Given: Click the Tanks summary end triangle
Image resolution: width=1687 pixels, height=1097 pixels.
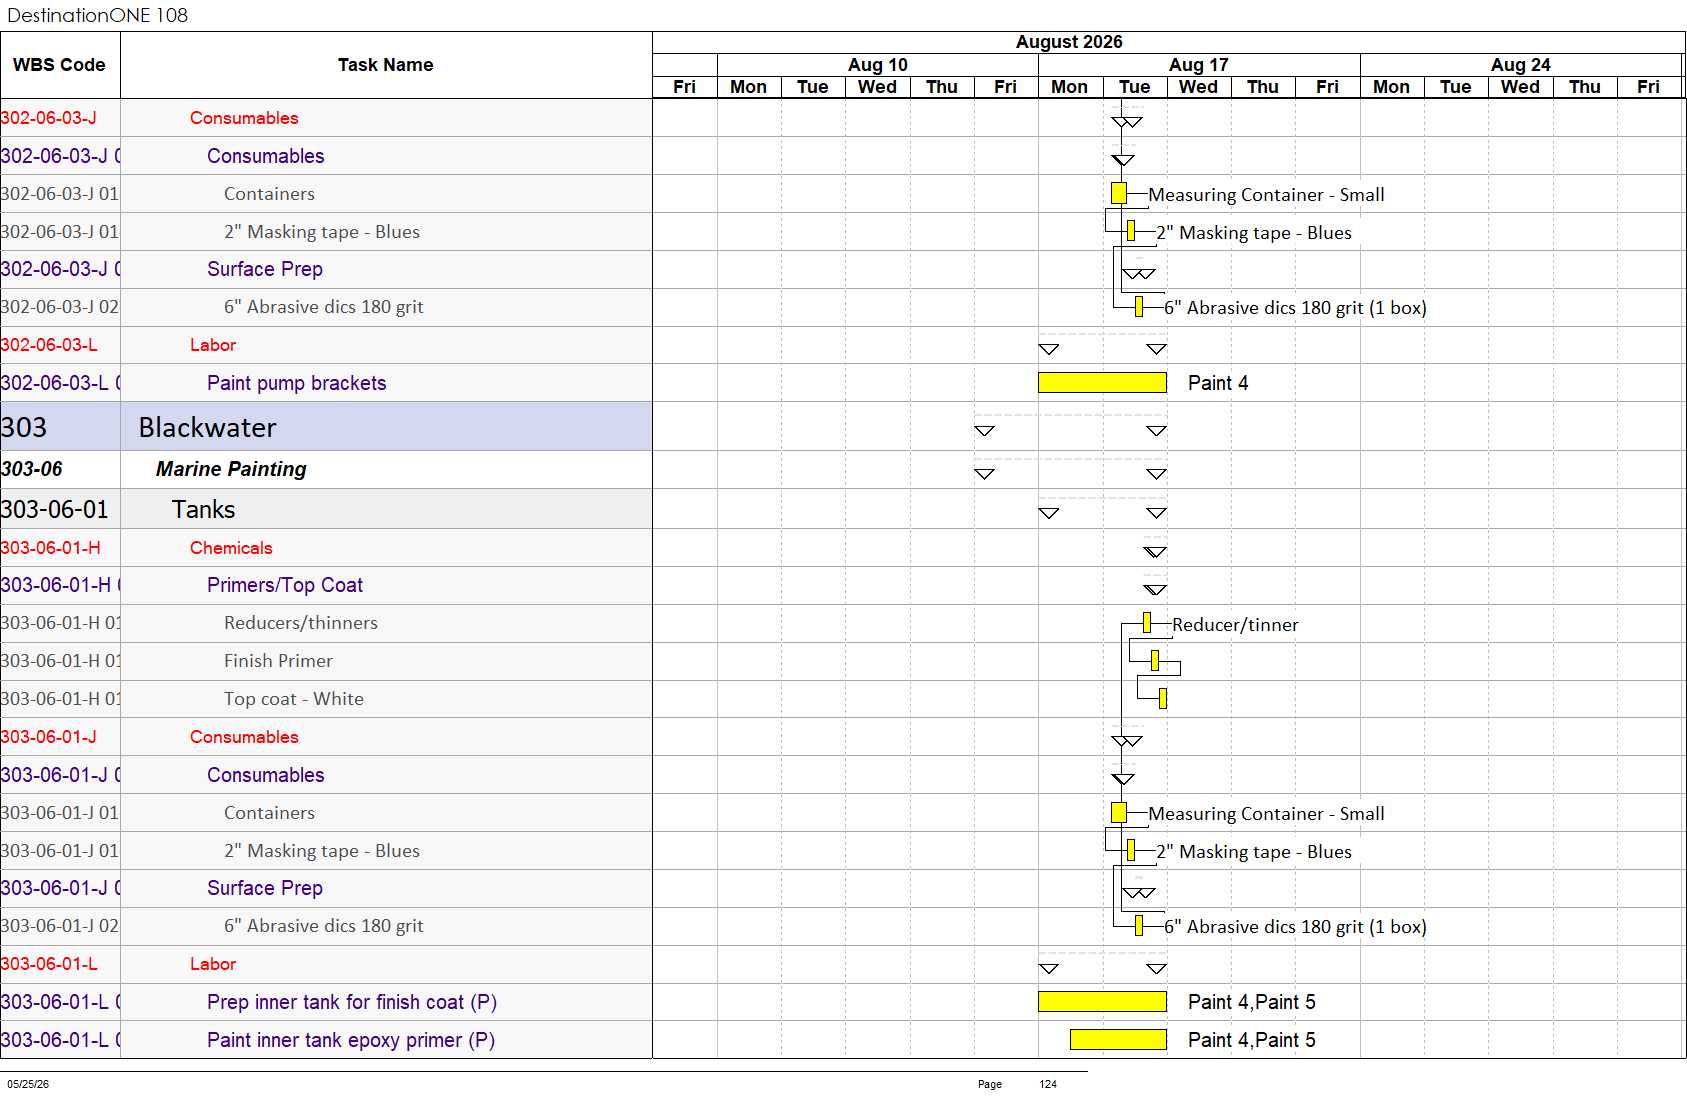Looking at the screenshot, I should [x=1156, y=513].
